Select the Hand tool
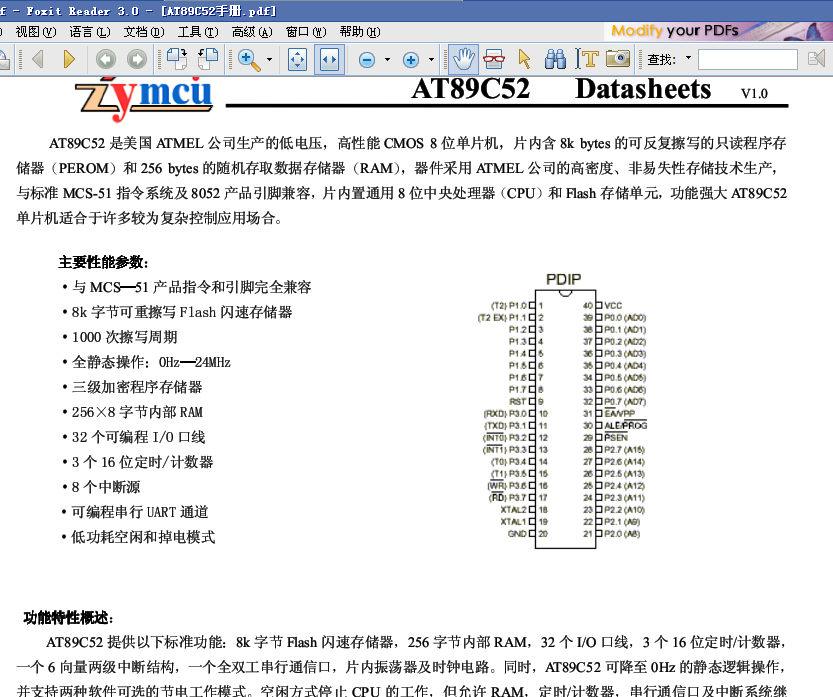Viewport: 833px width, 697px height. click(463, 60)
